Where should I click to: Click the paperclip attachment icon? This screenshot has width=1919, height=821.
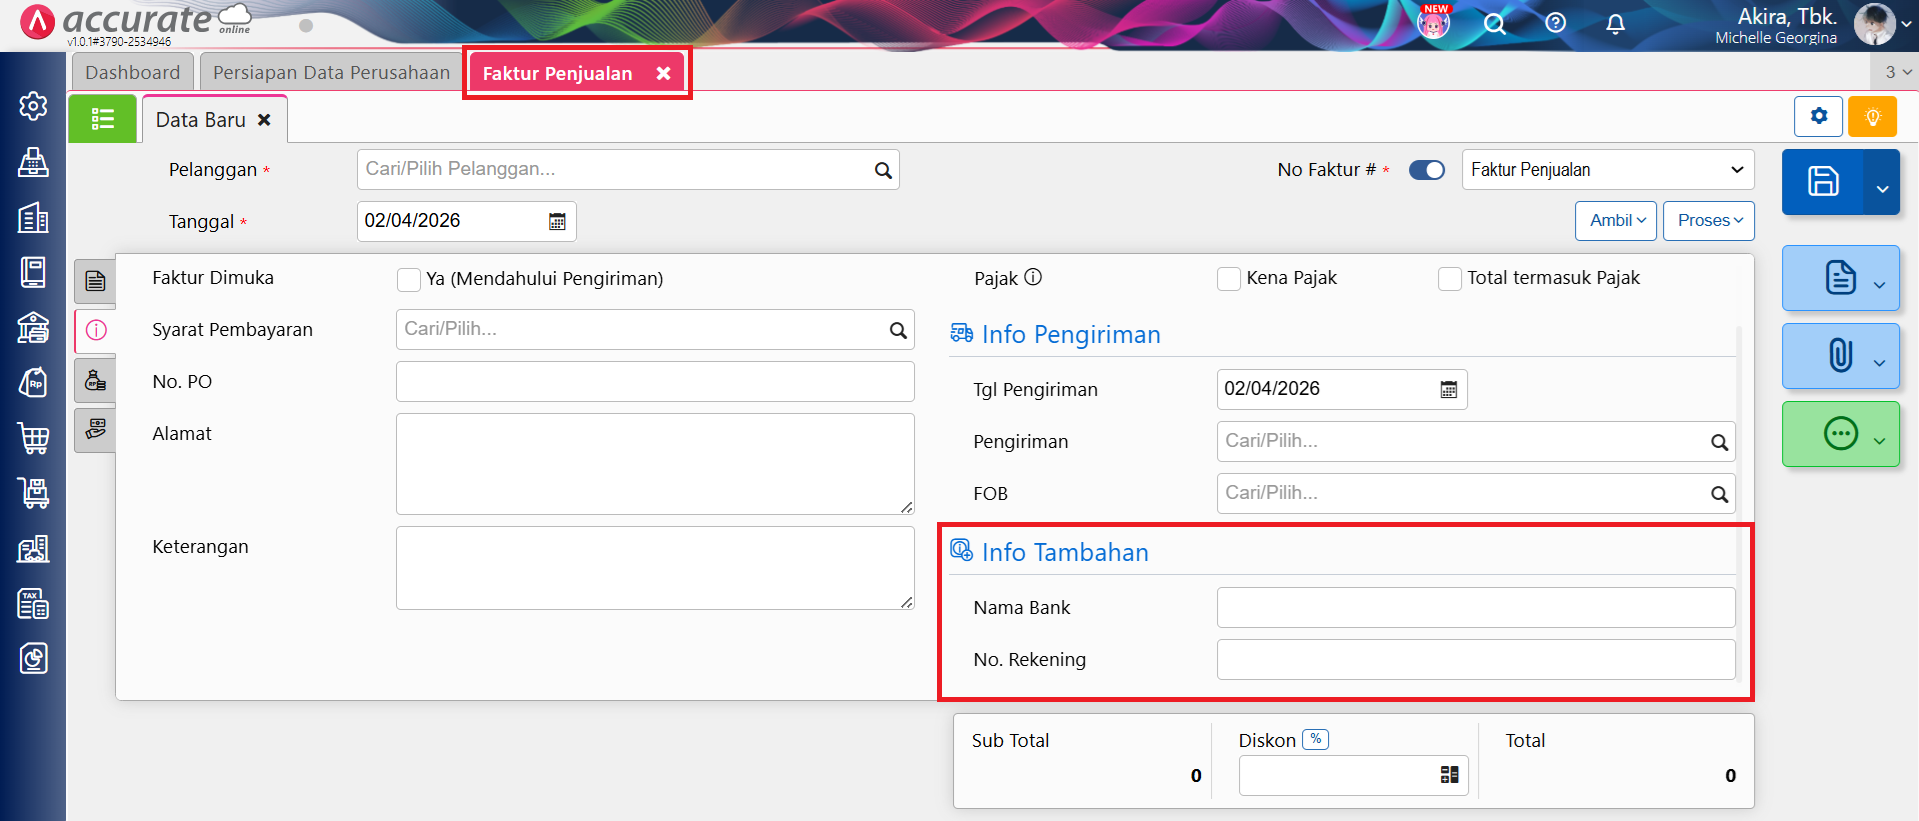click(x=1839, y=356)
